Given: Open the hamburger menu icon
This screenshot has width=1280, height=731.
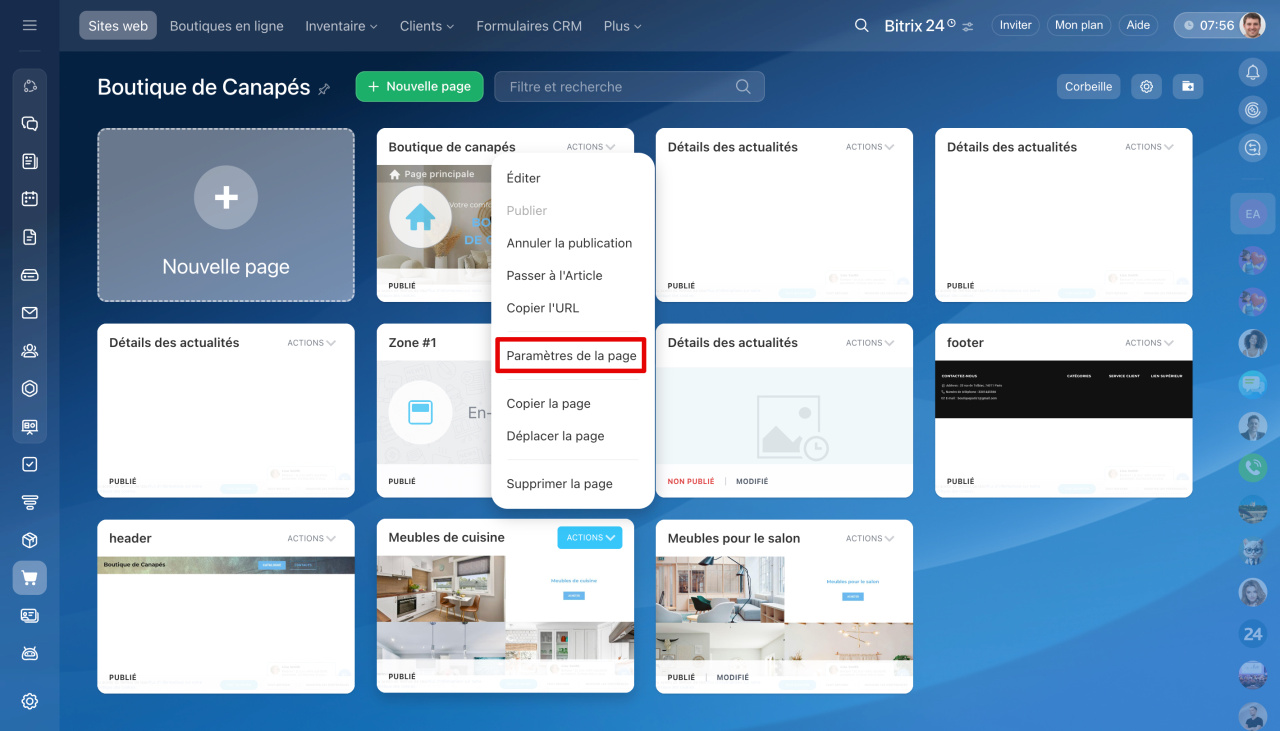Looking at the screenshot, I should click(x=30, y=25).
